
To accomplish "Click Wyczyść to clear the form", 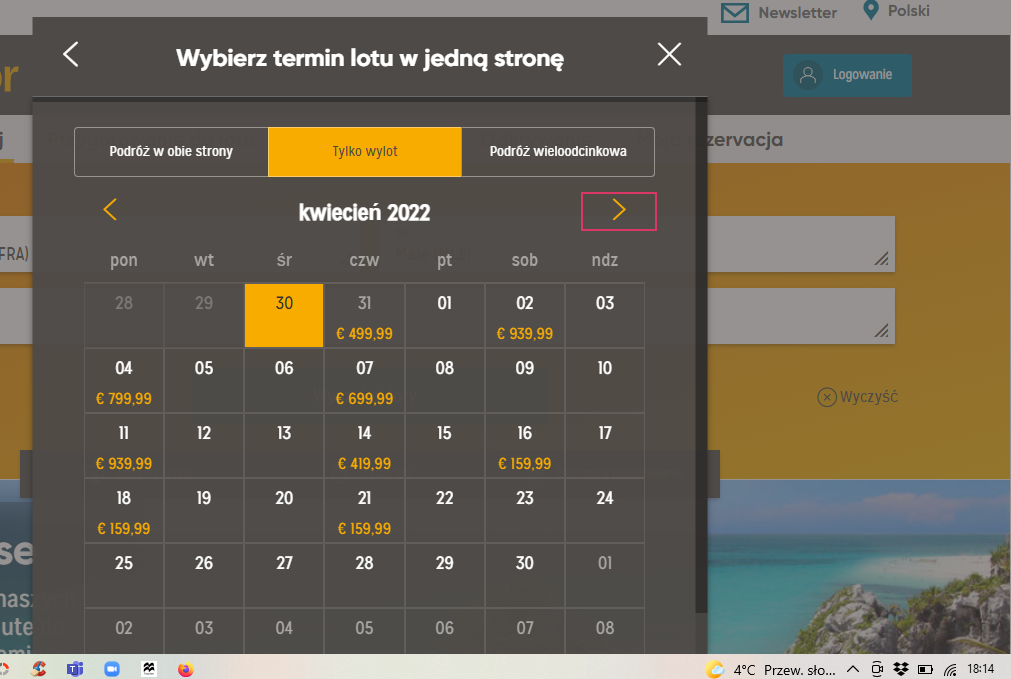I will 858,397.
